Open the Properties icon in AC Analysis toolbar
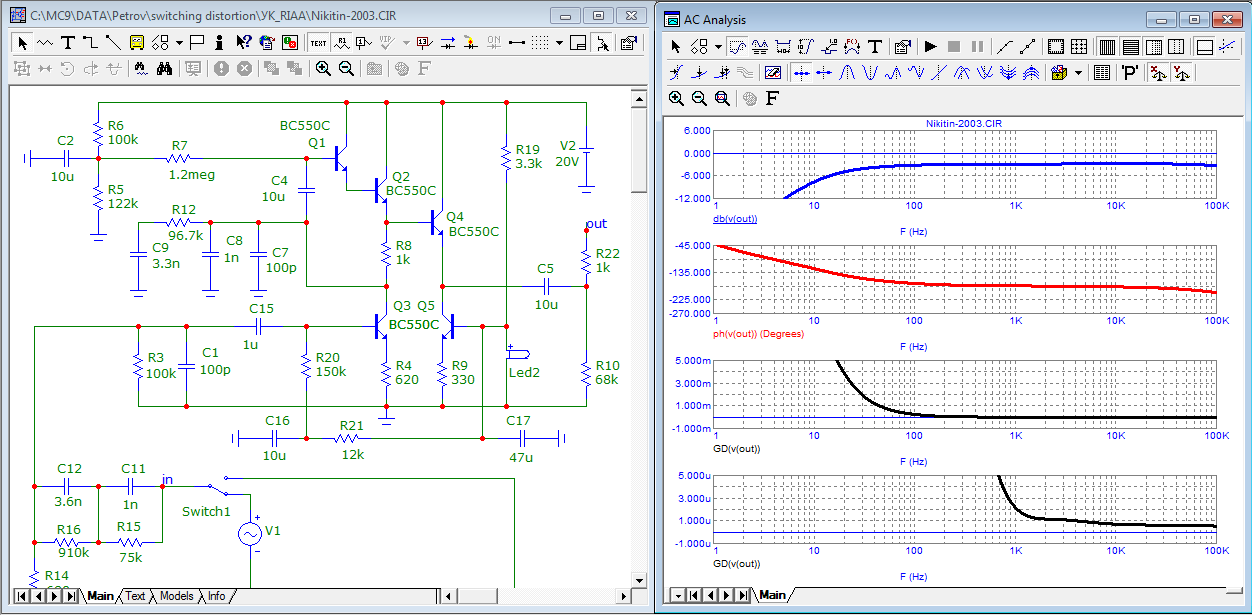The image size is (1252, 615). (x=902, y=46)
